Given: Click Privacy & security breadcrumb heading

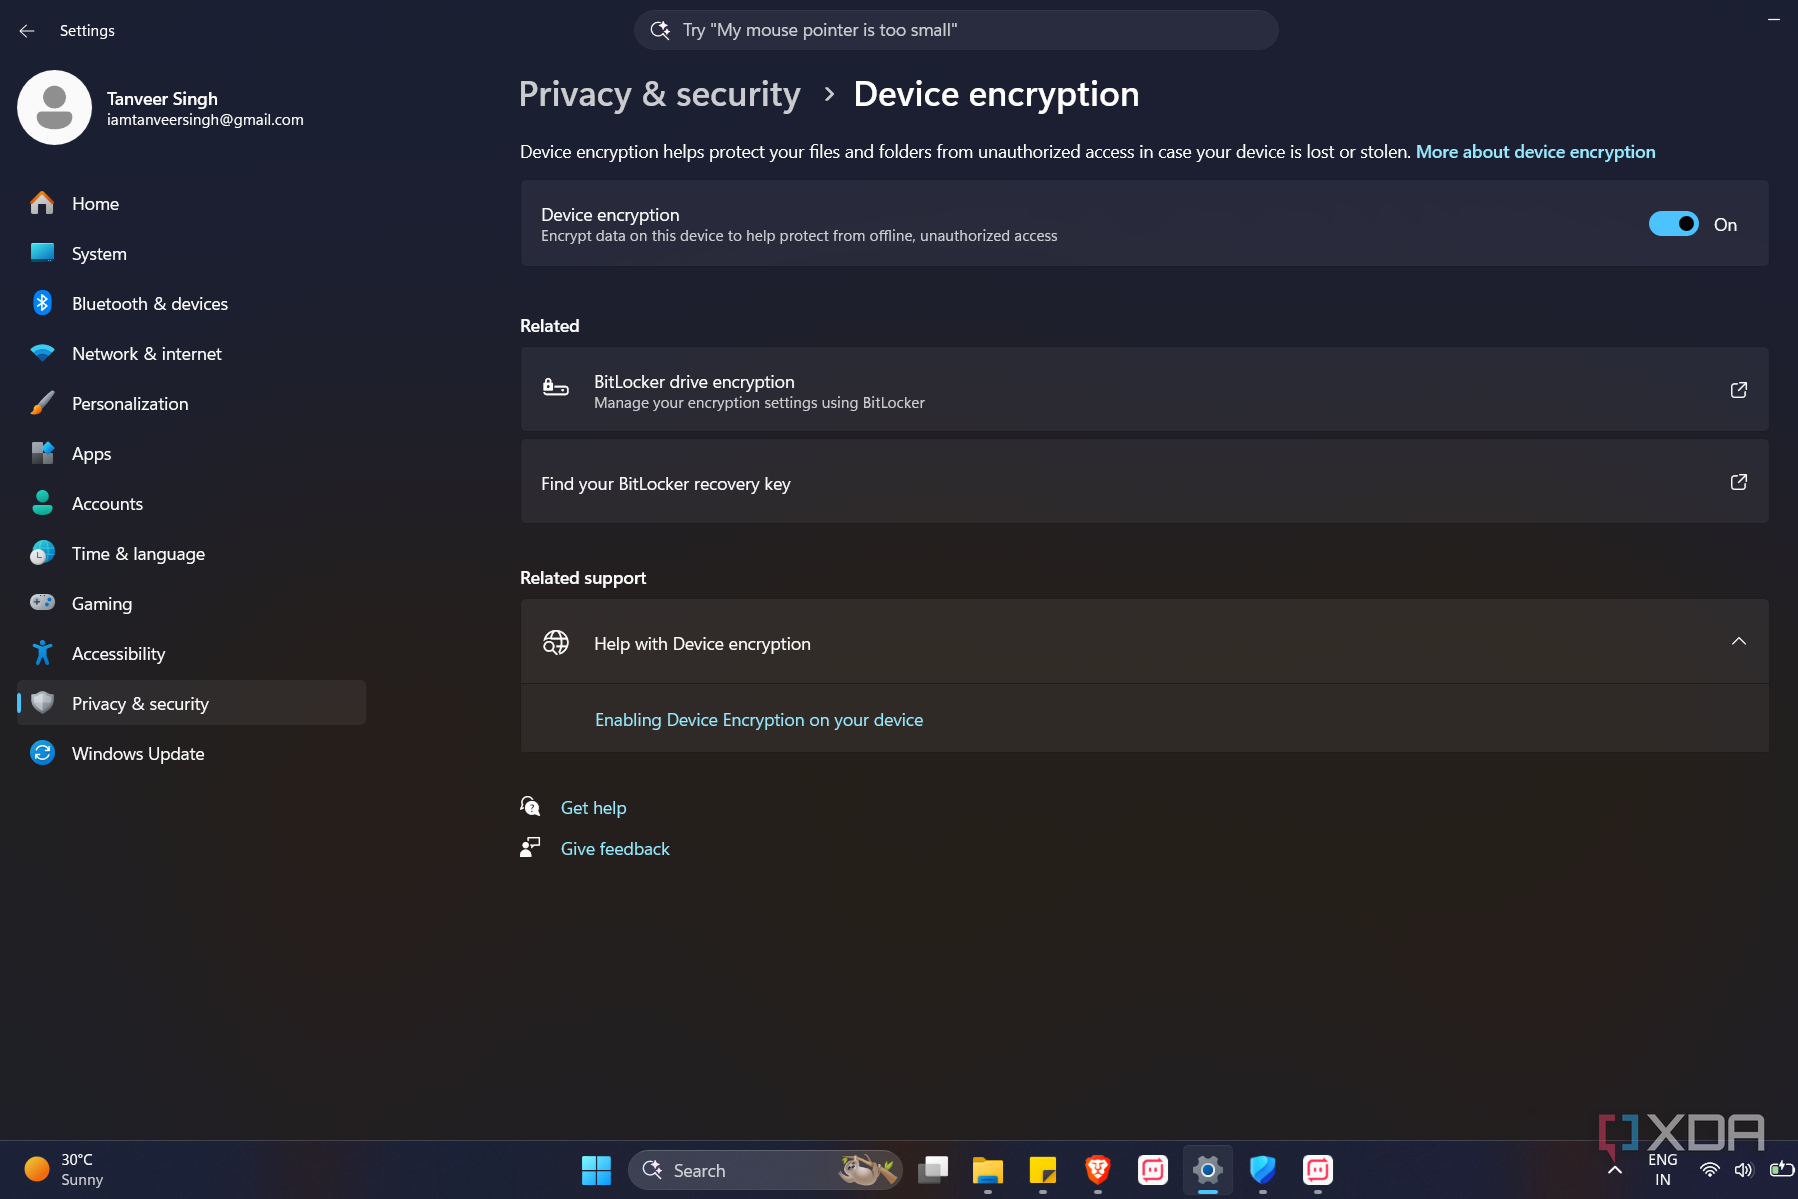Looking at the screenshot, I should click(660, 94).
